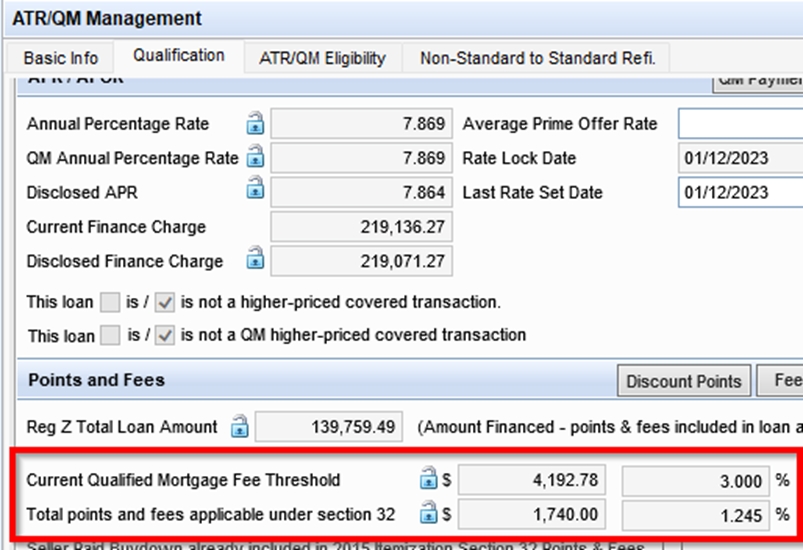Toggle 'is not a QM higher-priced' checkbox
The image size is (803, 550).
pos(167,336)
